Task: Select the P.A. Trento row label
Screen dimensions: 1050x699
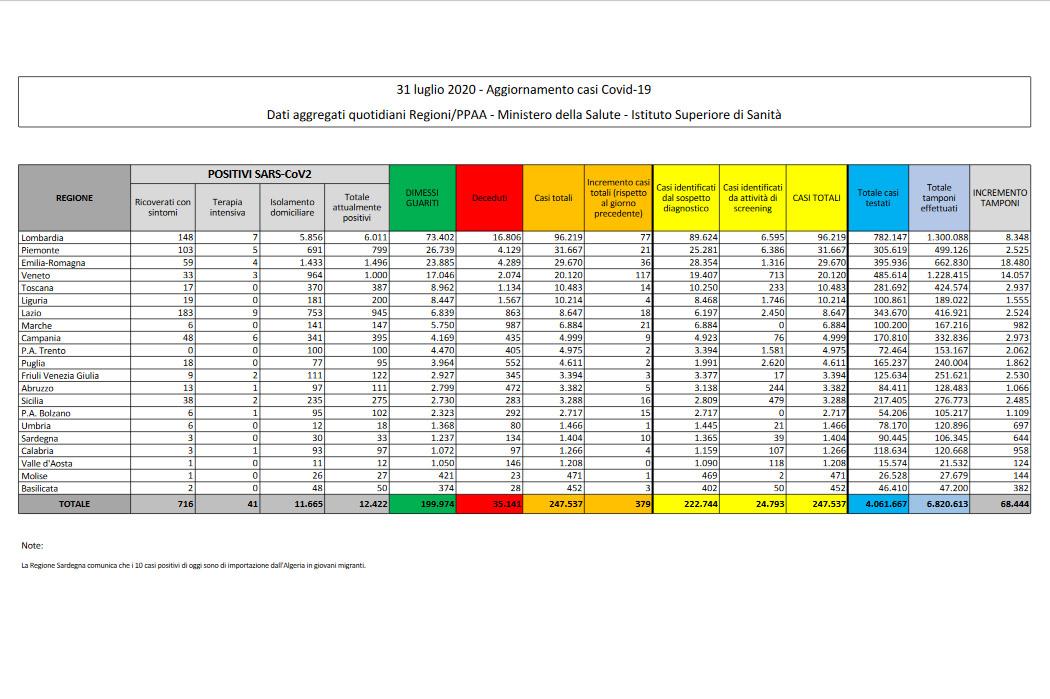Action: (x=43, y=351)
